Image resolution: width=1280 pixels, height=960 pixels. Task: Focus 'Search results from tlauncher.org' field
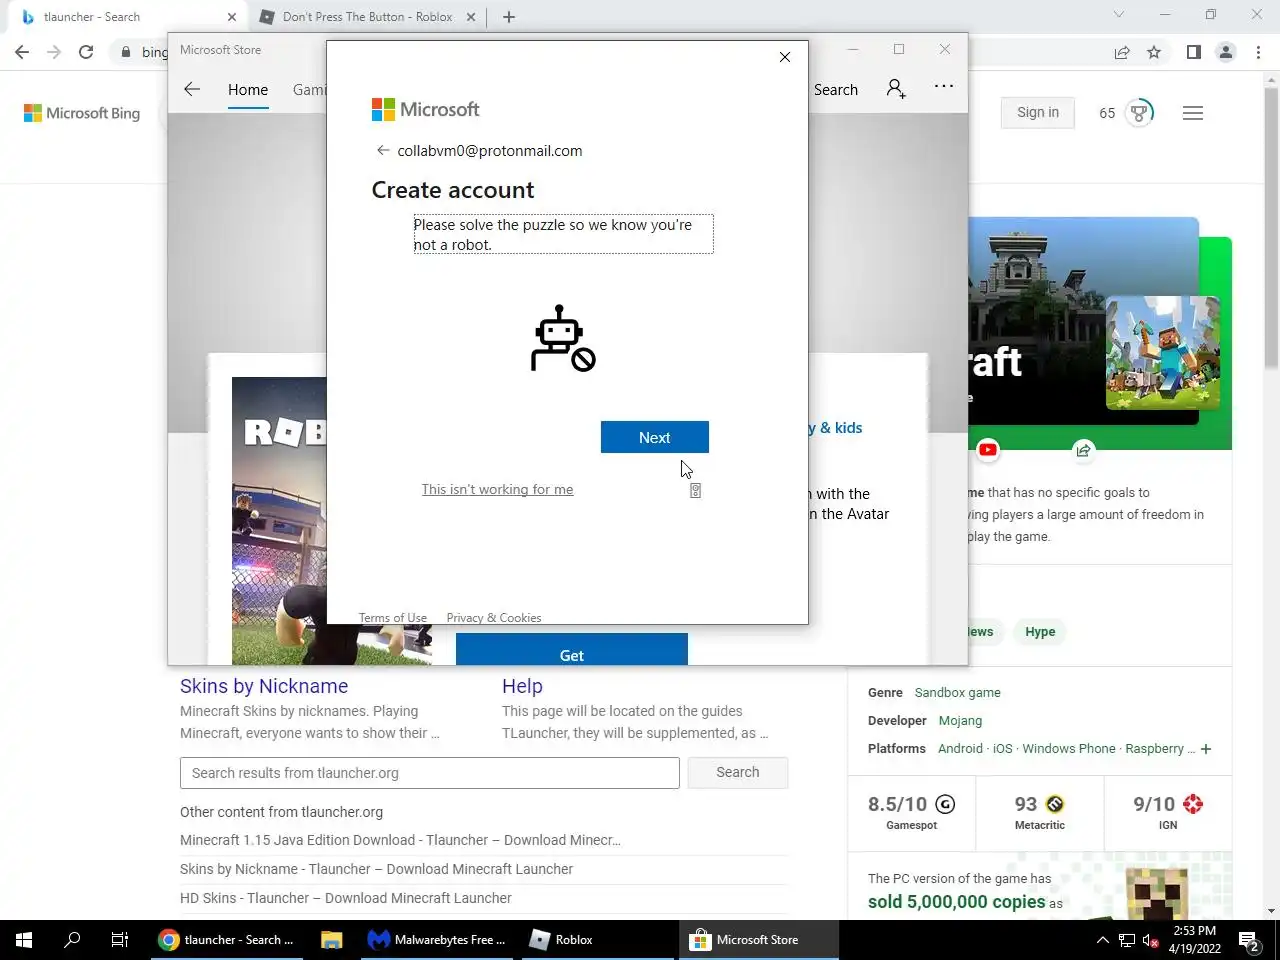(x=430, y=773)
